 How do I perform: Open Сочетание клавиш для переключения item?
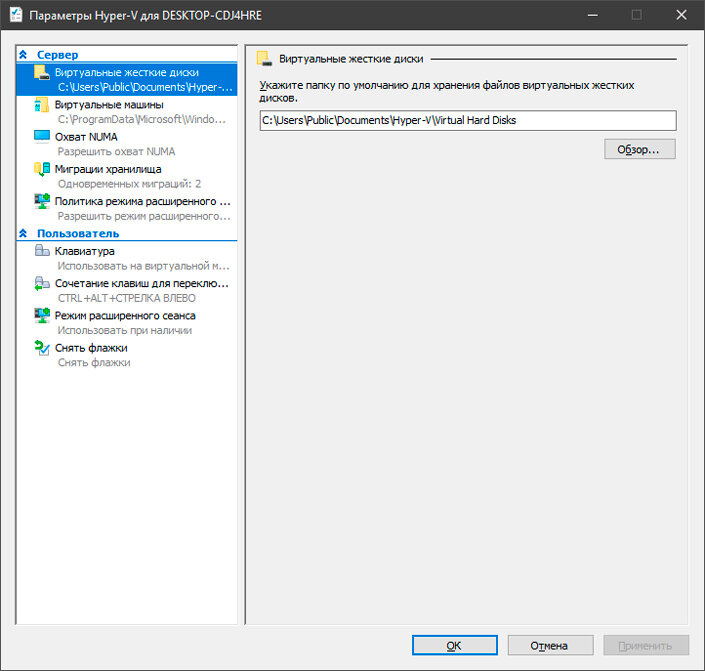tap(127, 291)
